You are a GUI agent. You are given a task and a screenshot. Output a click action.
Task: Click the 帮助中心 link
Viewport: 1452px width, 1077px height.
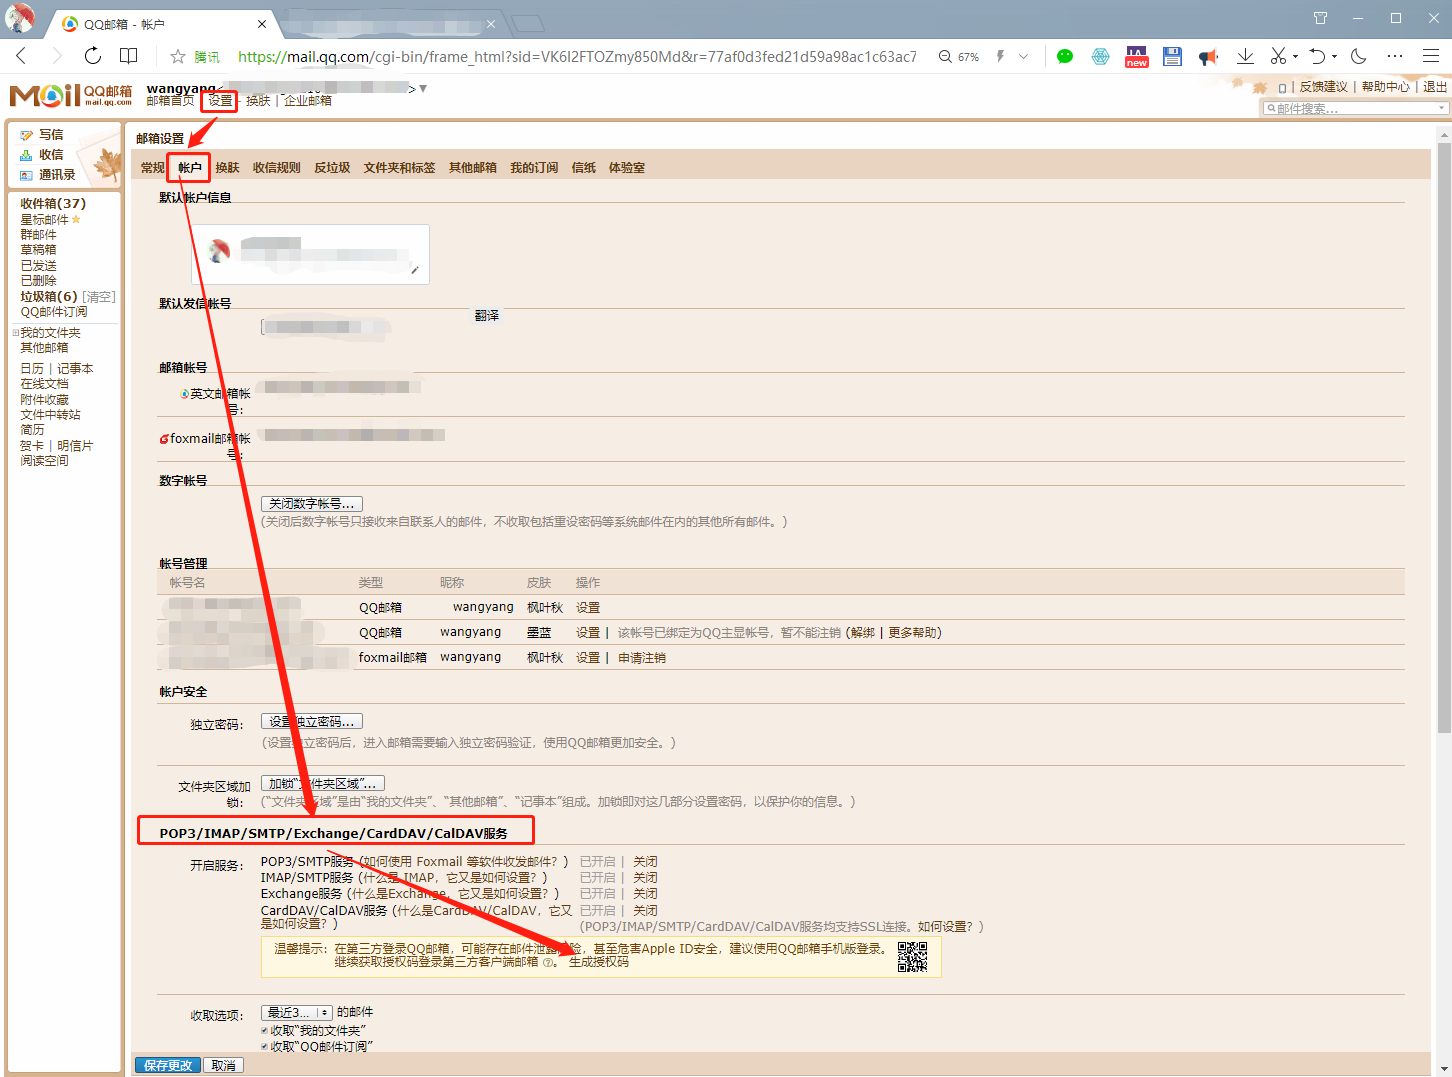tap(1385, 87)
